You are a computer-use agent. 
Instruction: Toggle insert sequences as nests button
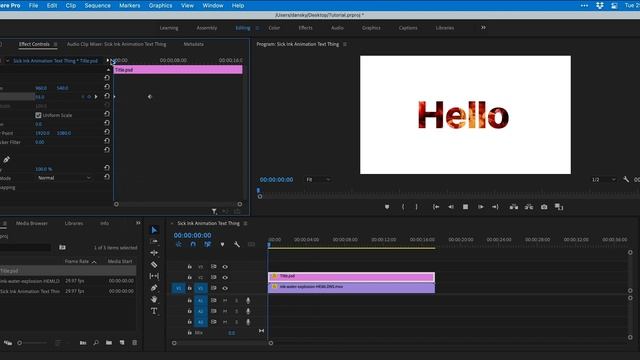coord(178,244)
